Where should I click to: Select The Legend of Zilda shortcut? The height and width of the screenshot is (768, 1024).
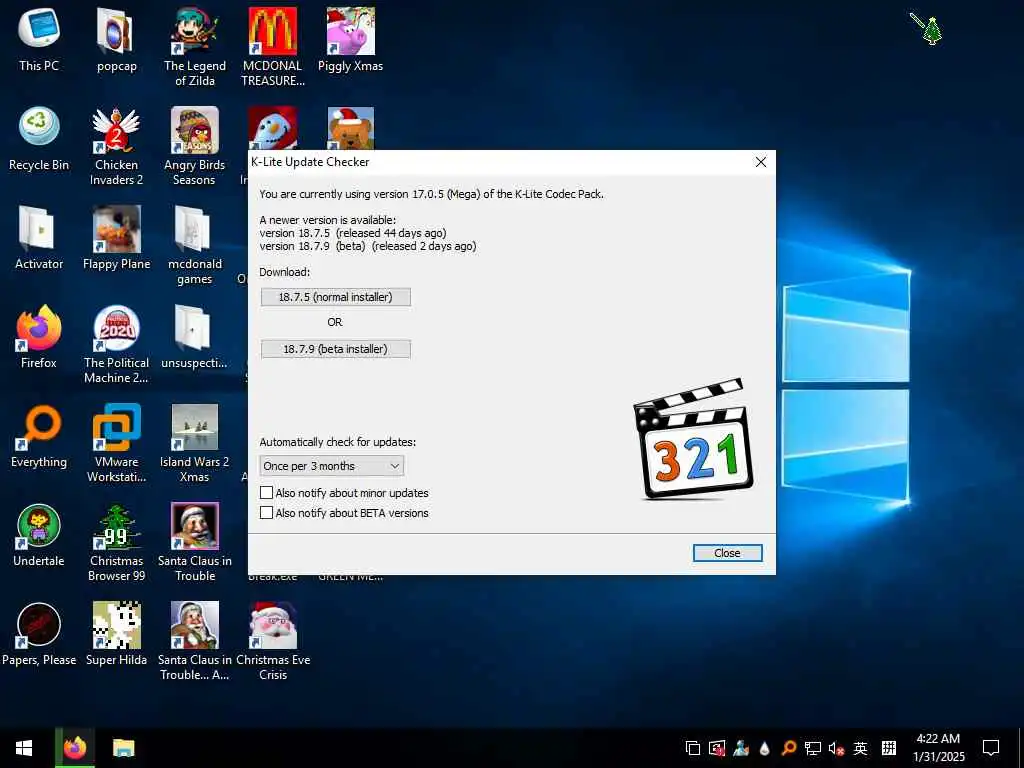[x=195, y=47]
